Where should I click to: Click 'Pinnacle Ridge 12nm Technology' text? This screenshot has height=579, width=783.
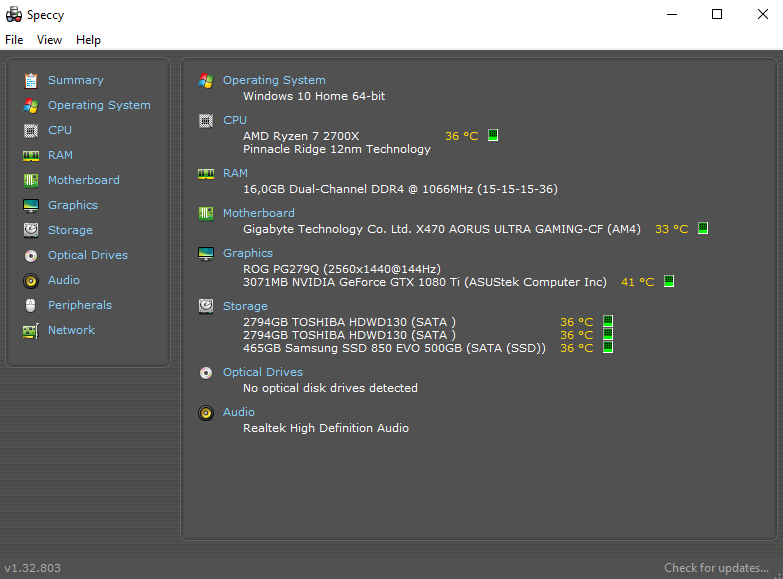[337, 149]
